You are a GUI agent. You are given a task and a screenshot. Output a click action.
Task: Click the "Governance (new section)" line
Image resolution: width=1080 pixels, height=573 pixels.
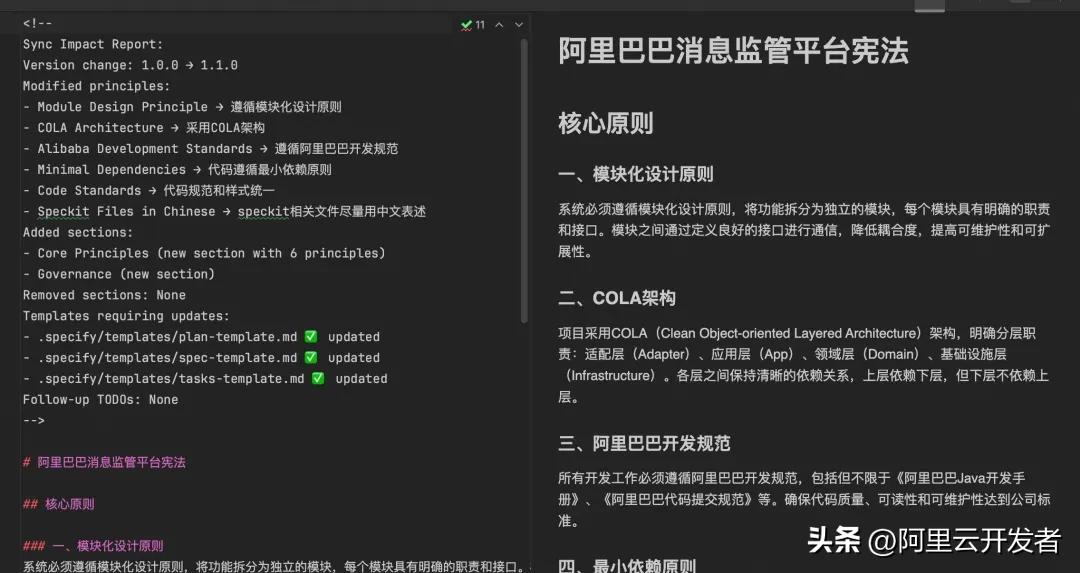(119, 274)
